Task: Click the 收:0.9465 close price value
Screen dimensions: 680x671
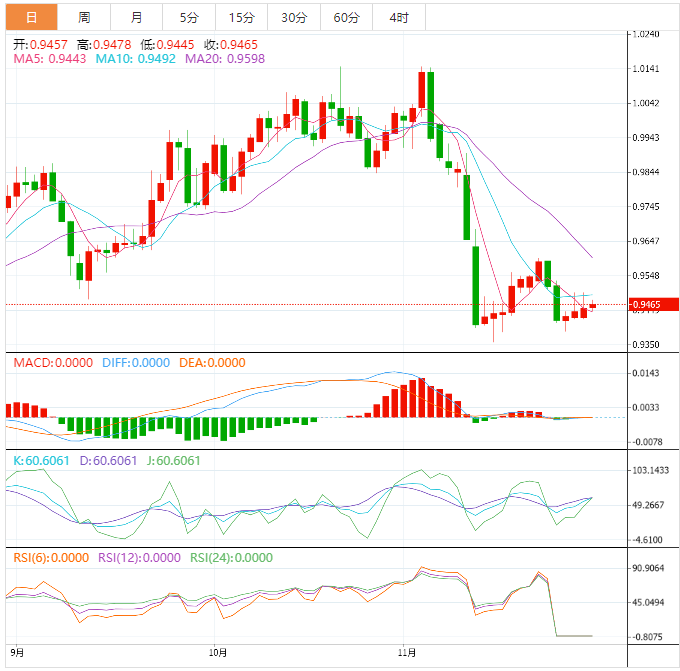Action: pyautogui.click(x=231, y=44)
